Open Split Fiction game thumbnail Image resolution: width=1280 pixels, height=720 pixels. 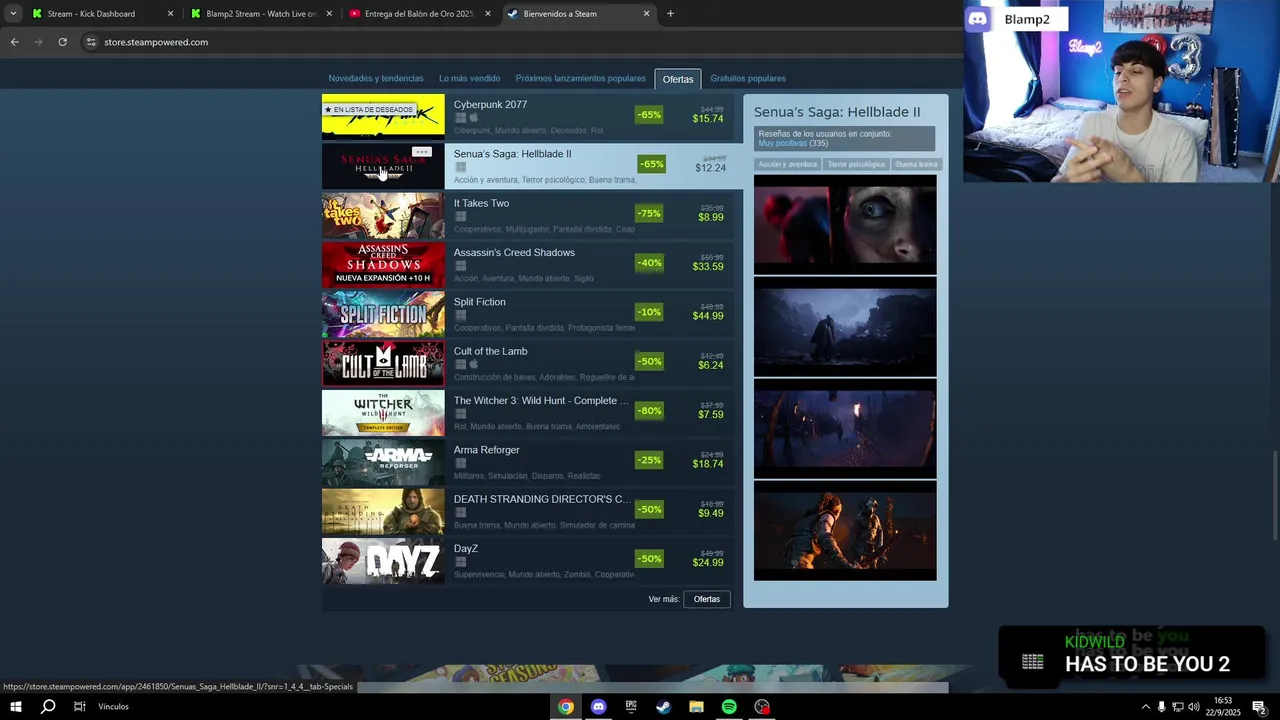pyautogui.click(x=383, y=314)
